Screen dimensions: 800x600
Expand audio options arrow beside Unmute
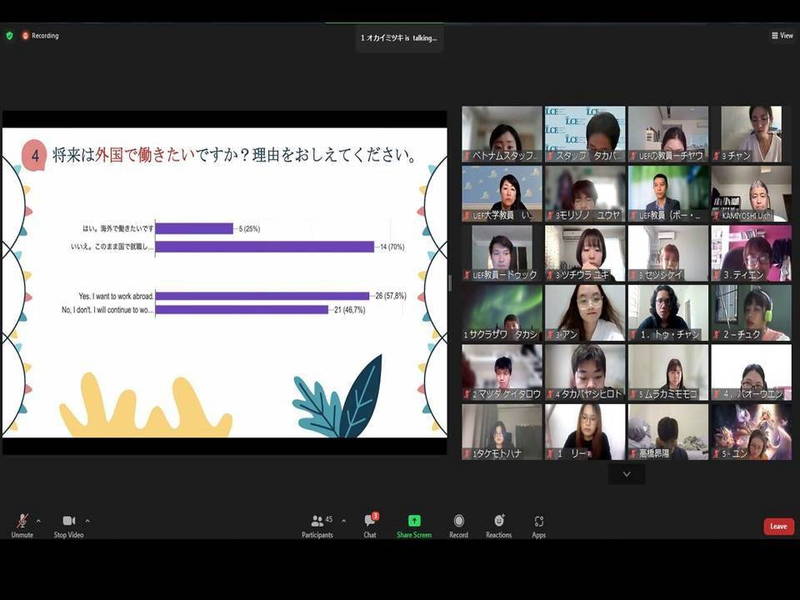38,520
